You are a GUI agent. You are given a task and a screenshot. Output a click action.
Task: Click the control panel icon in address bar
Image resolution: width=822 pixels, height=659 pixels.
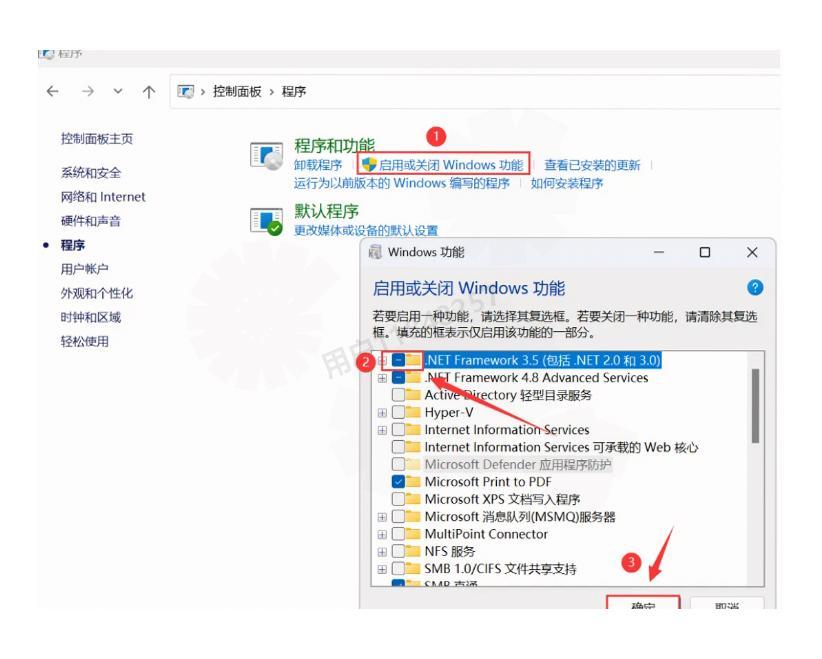click(x=186, y=92)
